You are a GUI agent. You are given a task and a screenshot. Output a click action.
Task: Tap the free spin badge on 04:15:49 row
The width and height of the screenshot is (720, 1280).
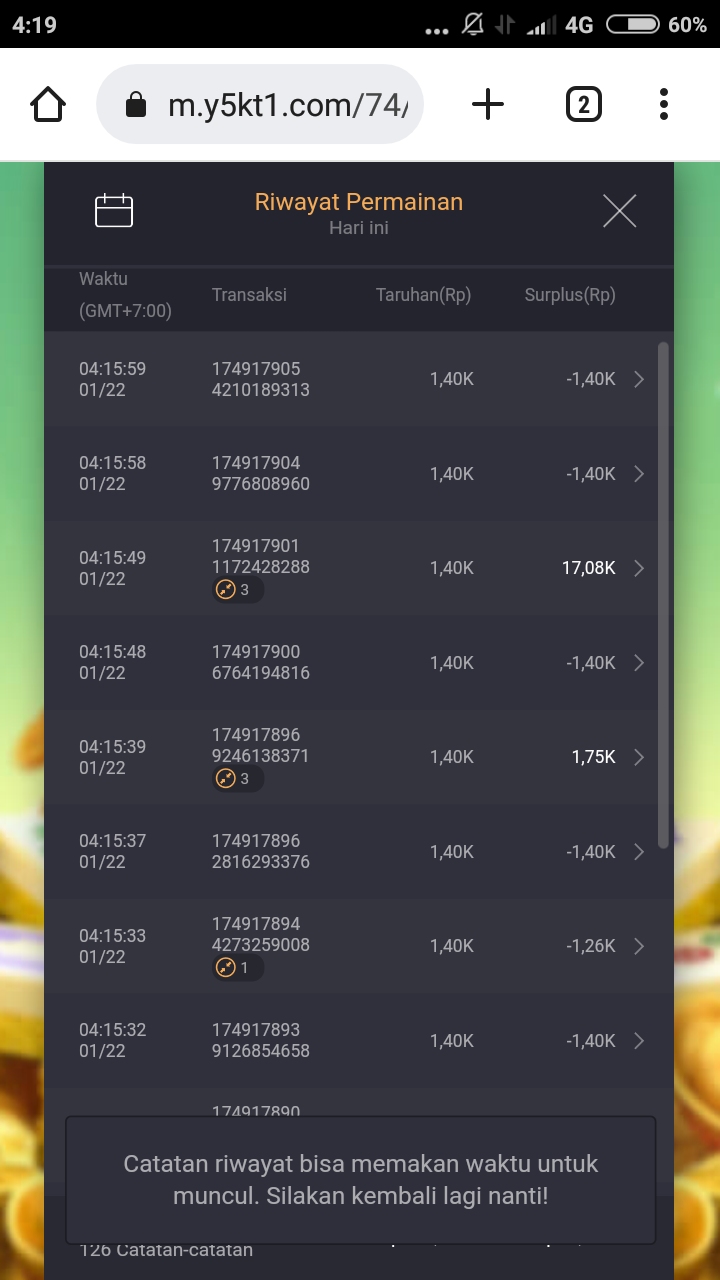pos(237,590)
